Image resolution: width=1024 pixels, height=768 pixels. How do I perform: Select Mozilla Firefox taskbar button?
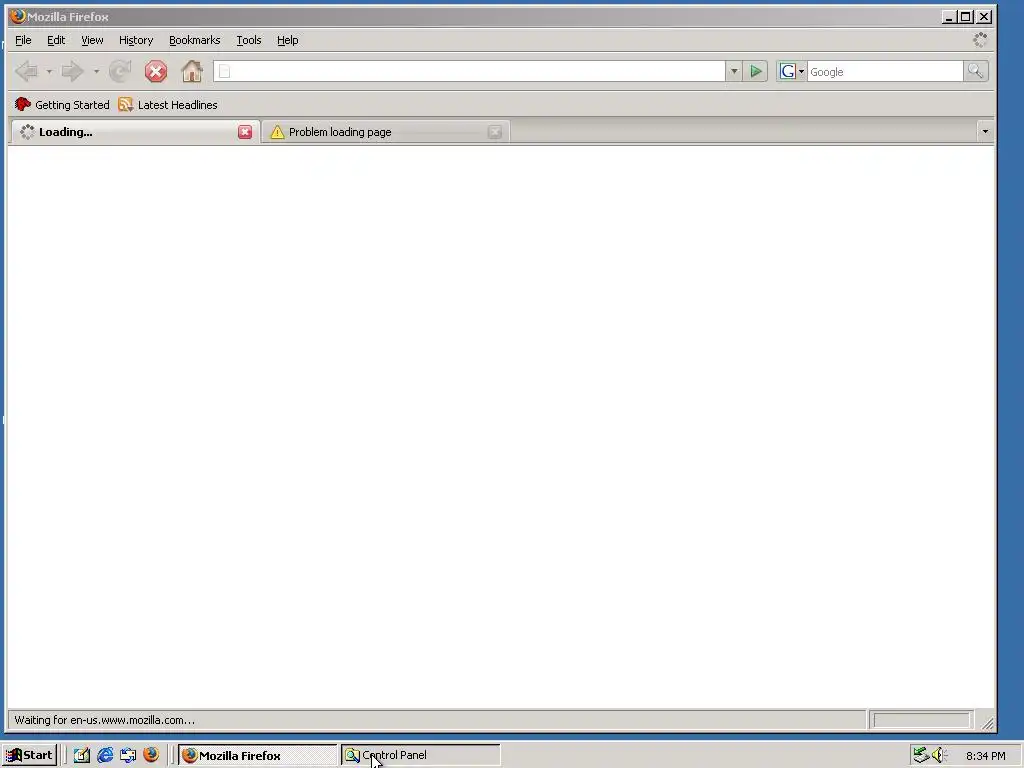tap(257, 755)
